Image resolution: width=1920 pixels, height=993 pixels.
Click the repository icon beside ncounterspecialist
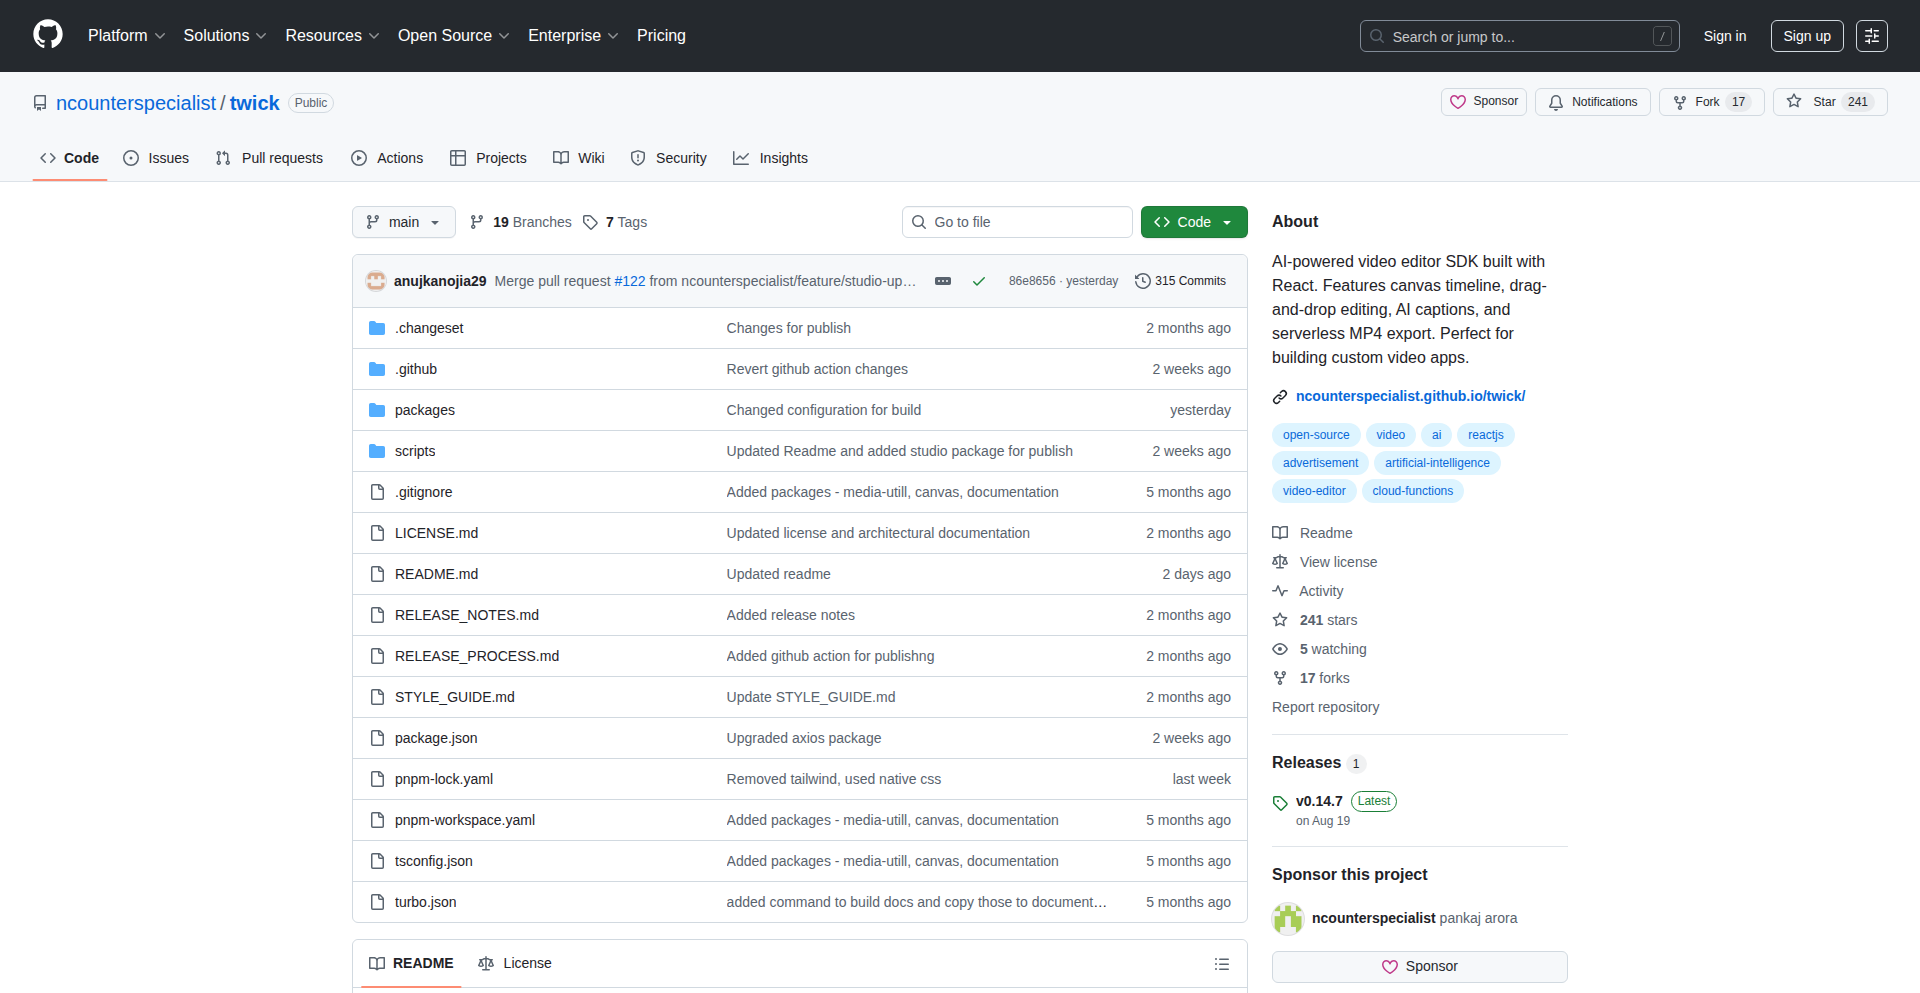[x=40, y=103]
